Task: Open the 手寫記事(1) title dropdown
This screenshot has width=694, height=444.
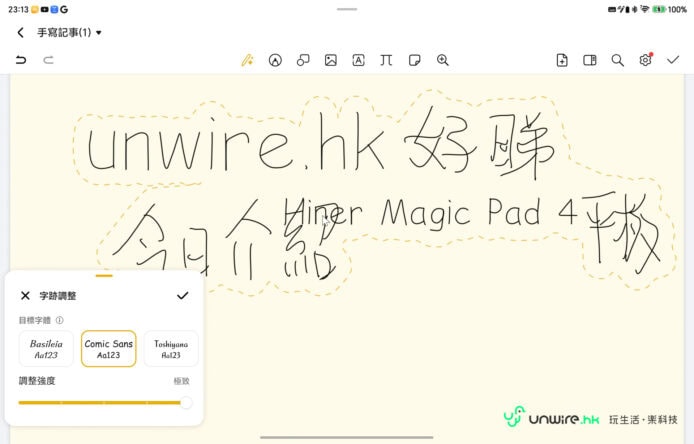Action: (69, 32)
